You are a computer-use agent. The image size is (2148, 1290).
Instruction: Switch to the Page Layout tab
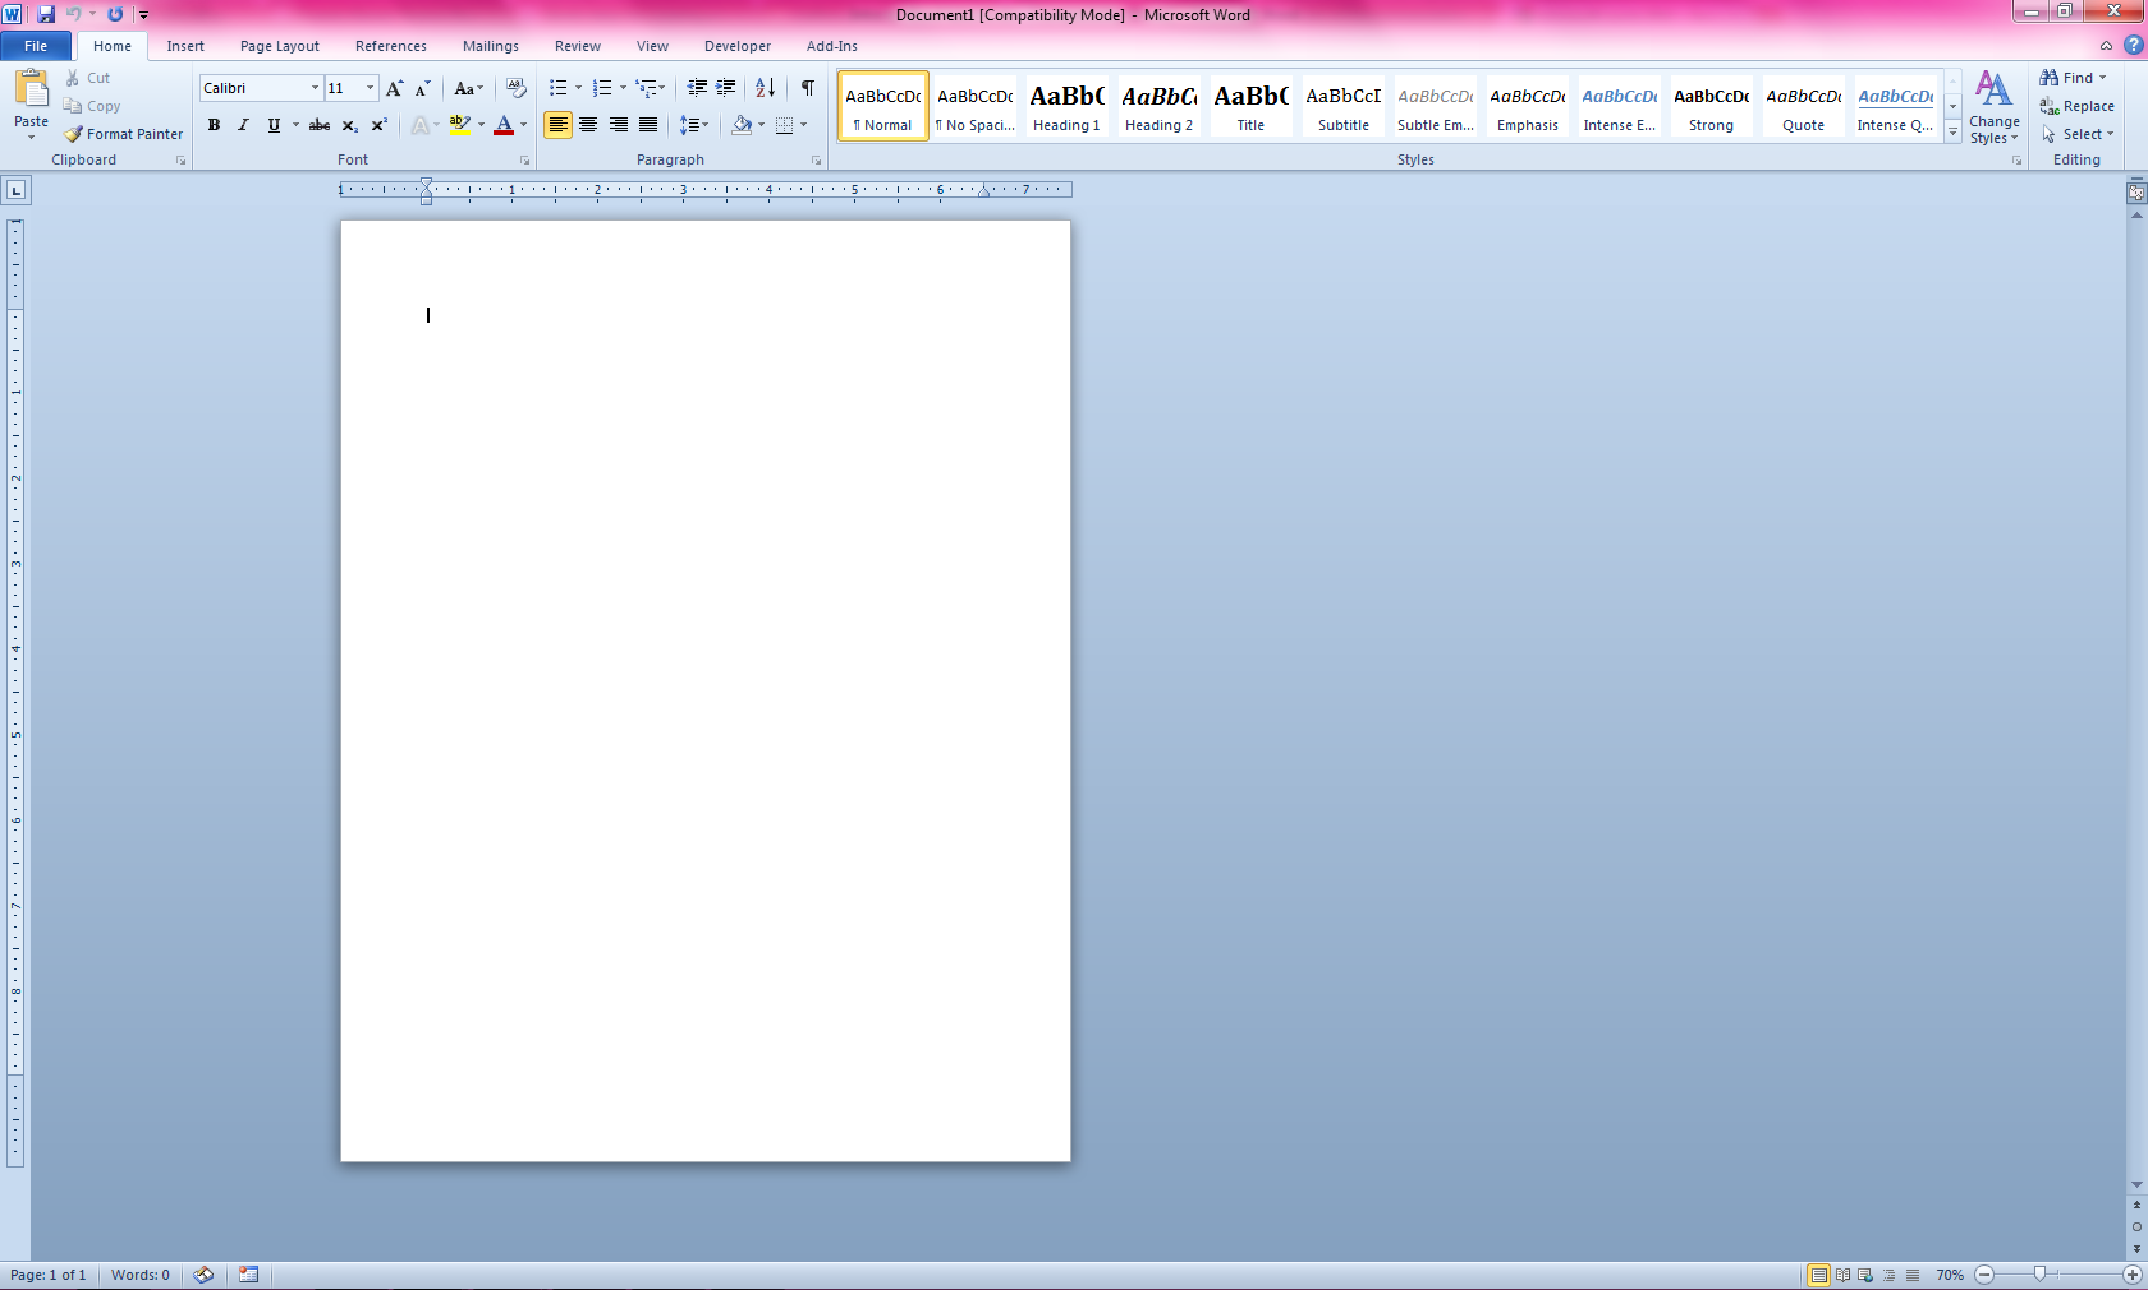pyautogui.click(x=279, y=46)
